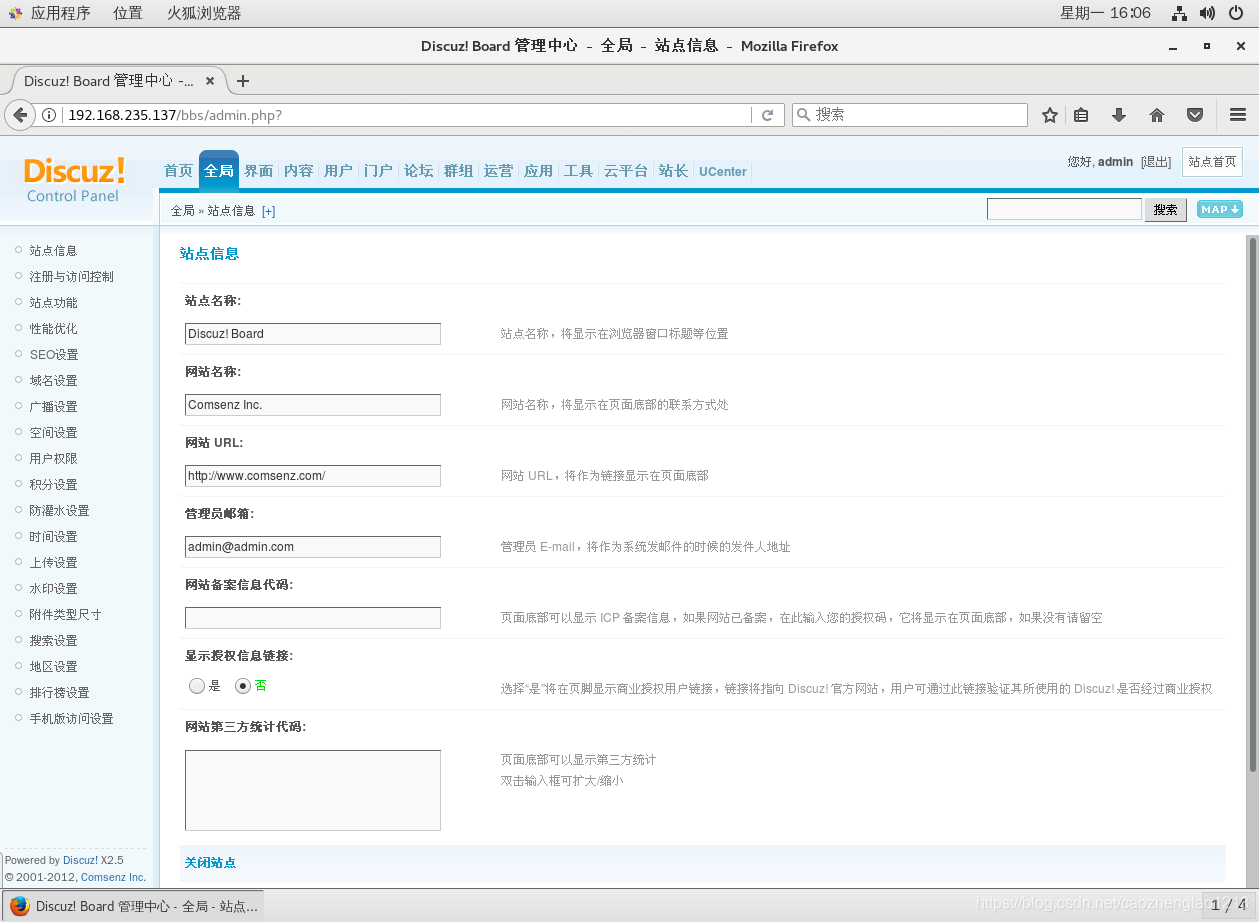Click the Discuz! Control Panel logo

coord(74,180)
